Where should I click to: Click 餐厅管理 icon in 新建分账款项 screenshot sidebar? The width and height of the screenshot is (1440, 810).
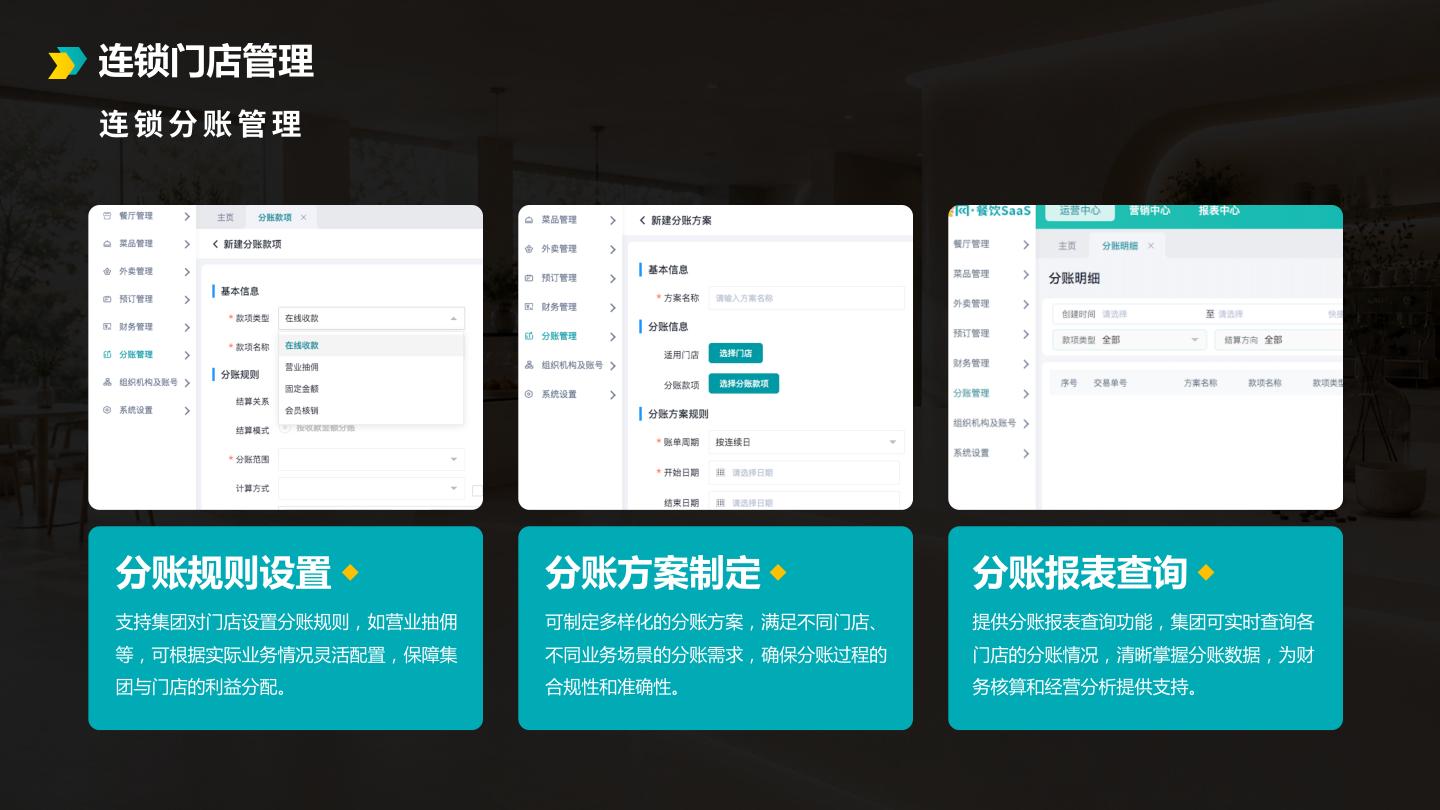click(x=107, y=216)
